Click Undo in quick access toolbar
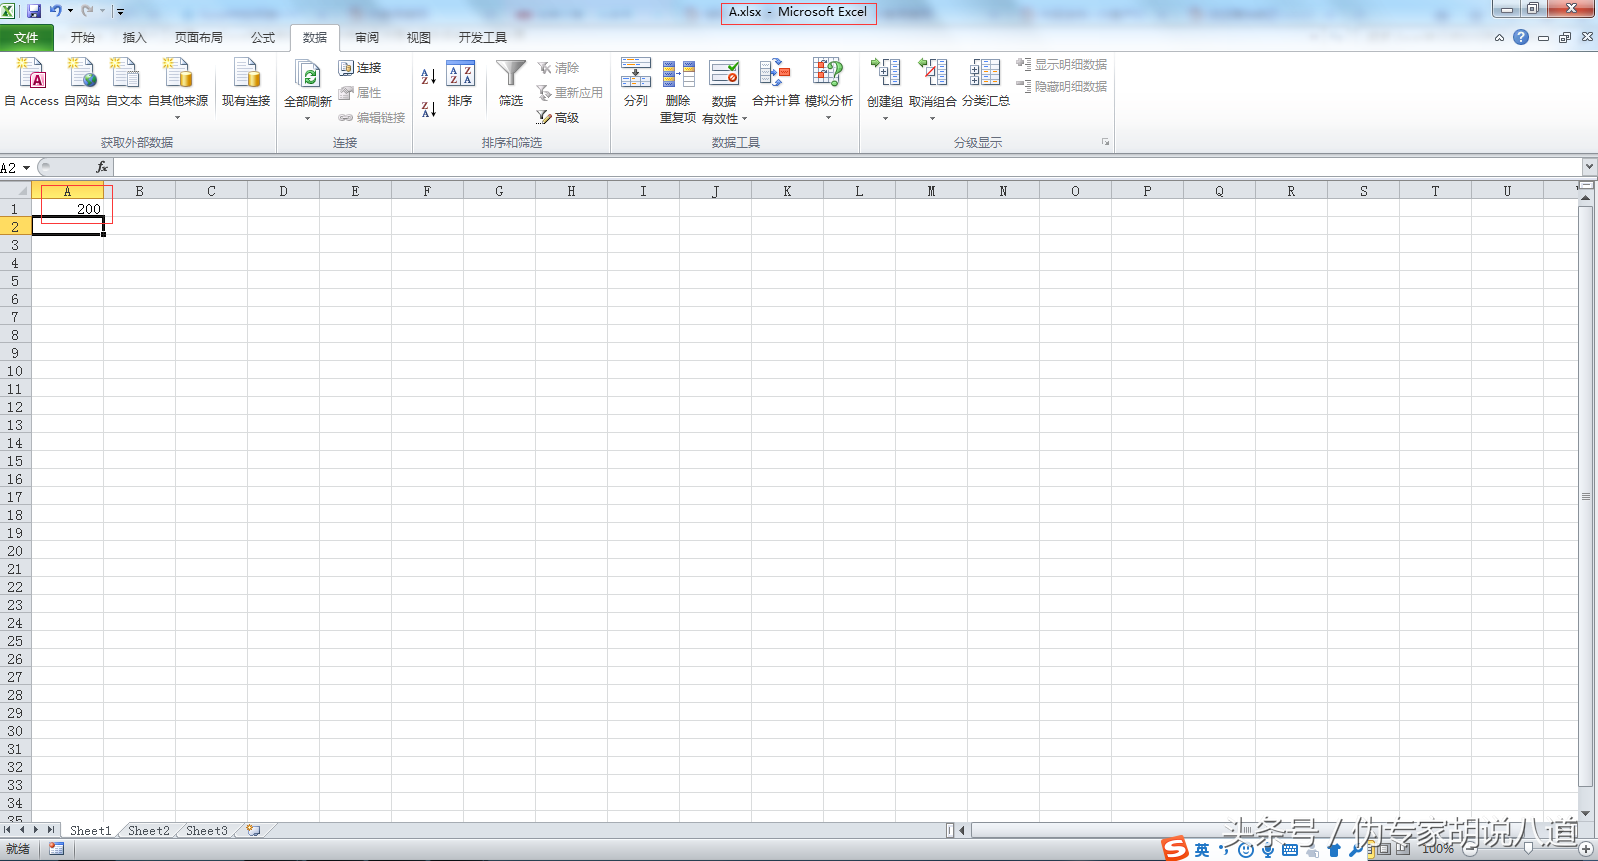 (x=56, y=11)
